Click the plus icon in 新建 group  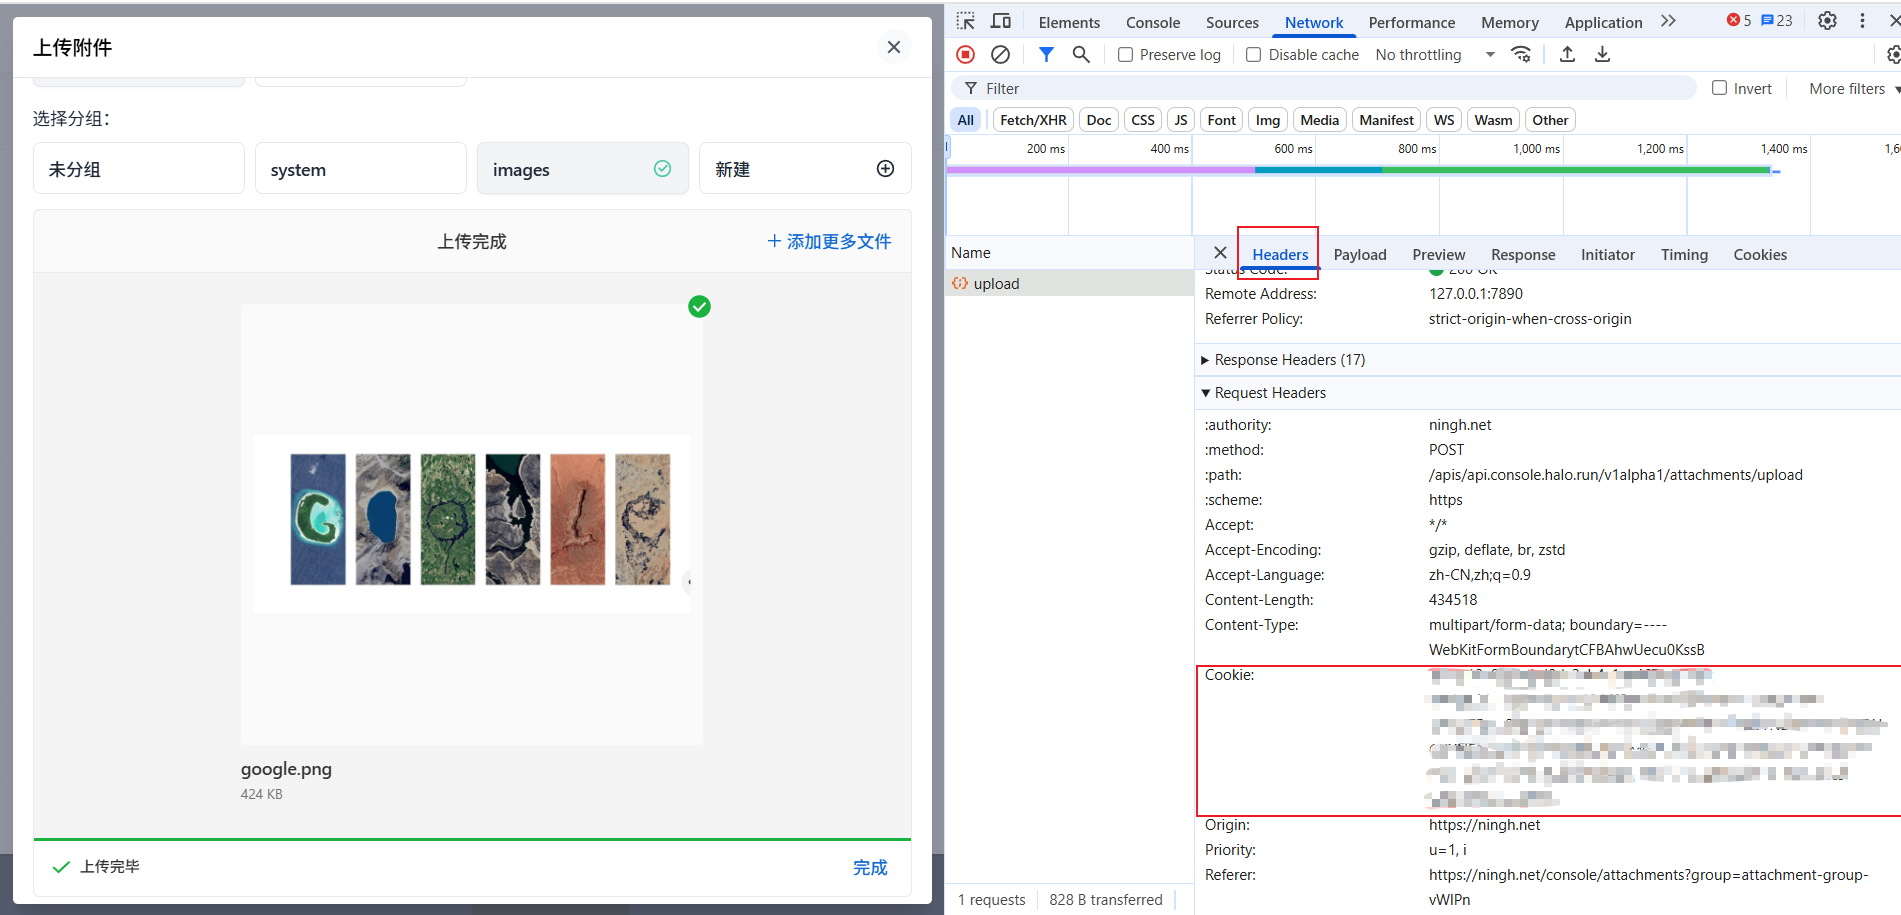[x=885, y=168]
